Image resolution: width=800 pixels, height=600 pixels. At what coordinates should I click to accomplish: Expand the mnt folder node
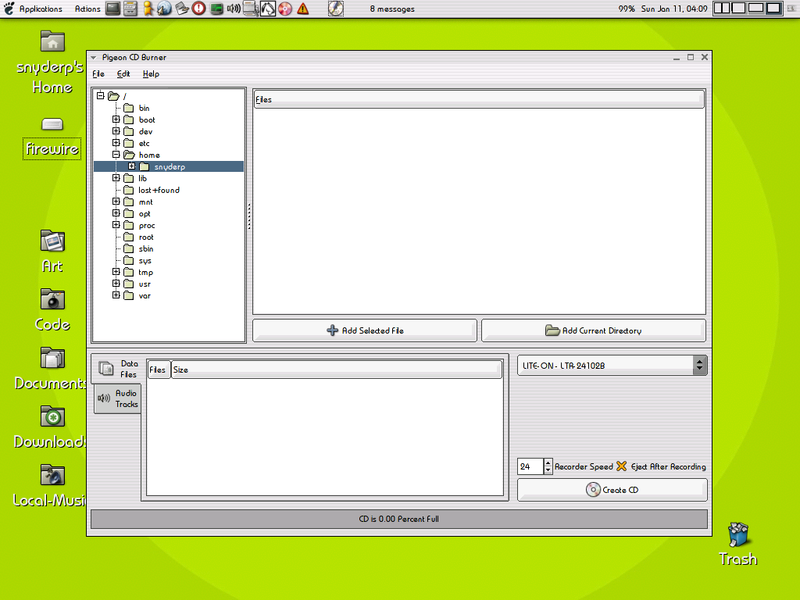(116, 202)
